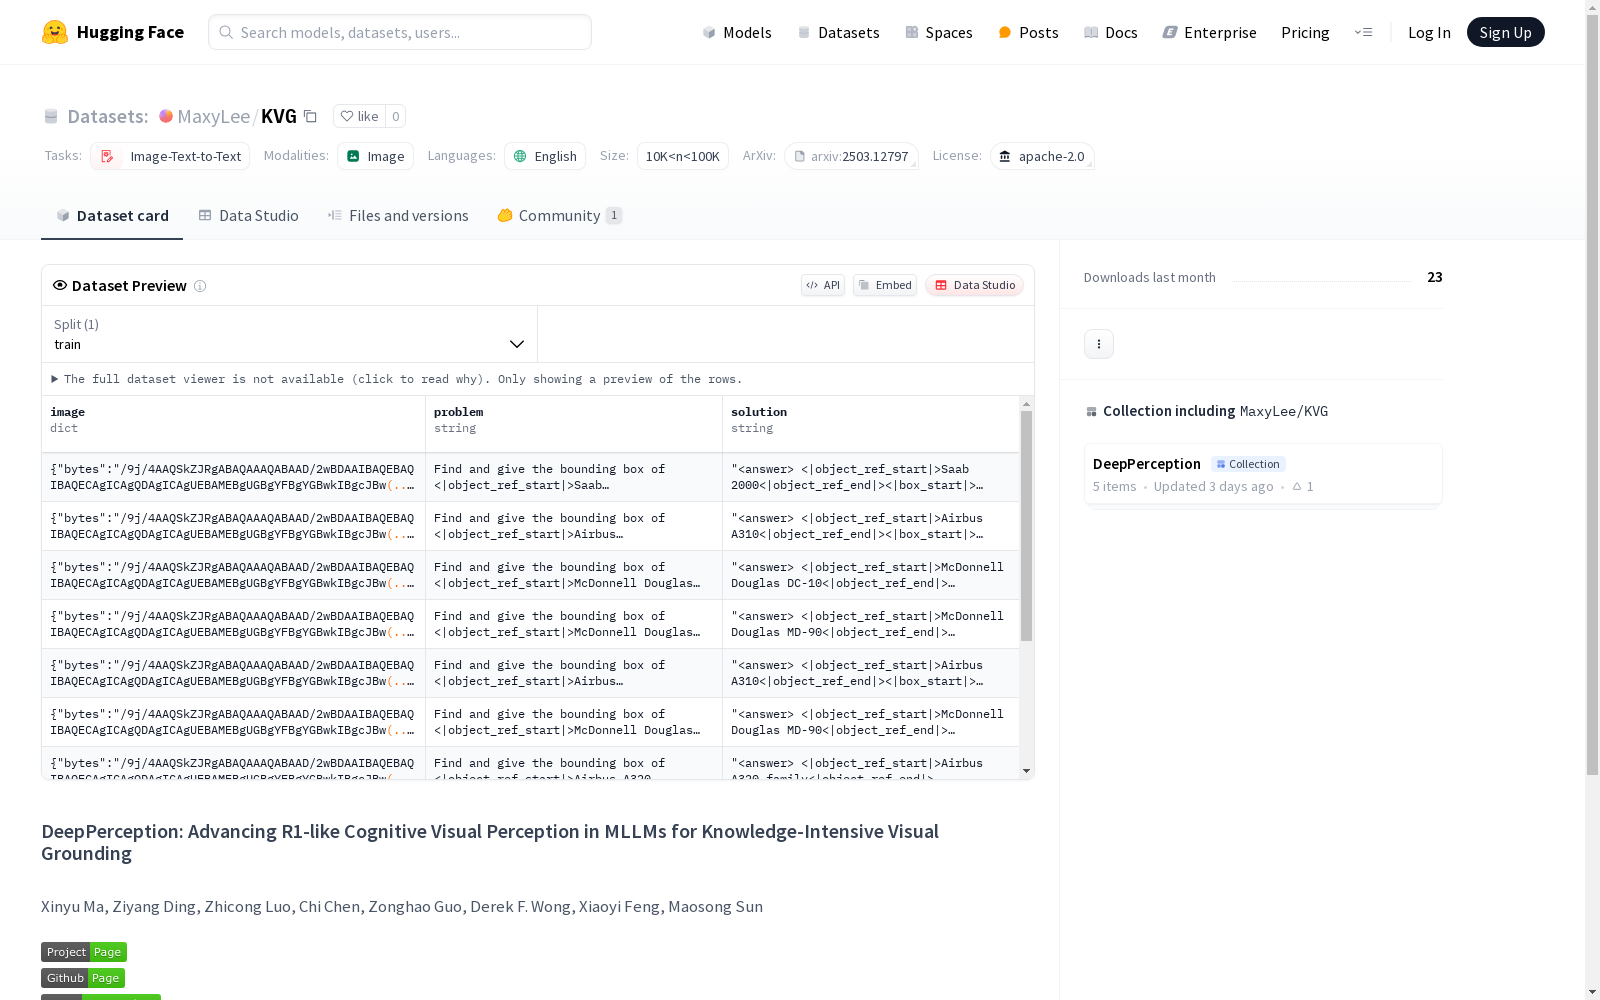Click the arXiv paper document icon

point(799,156)
